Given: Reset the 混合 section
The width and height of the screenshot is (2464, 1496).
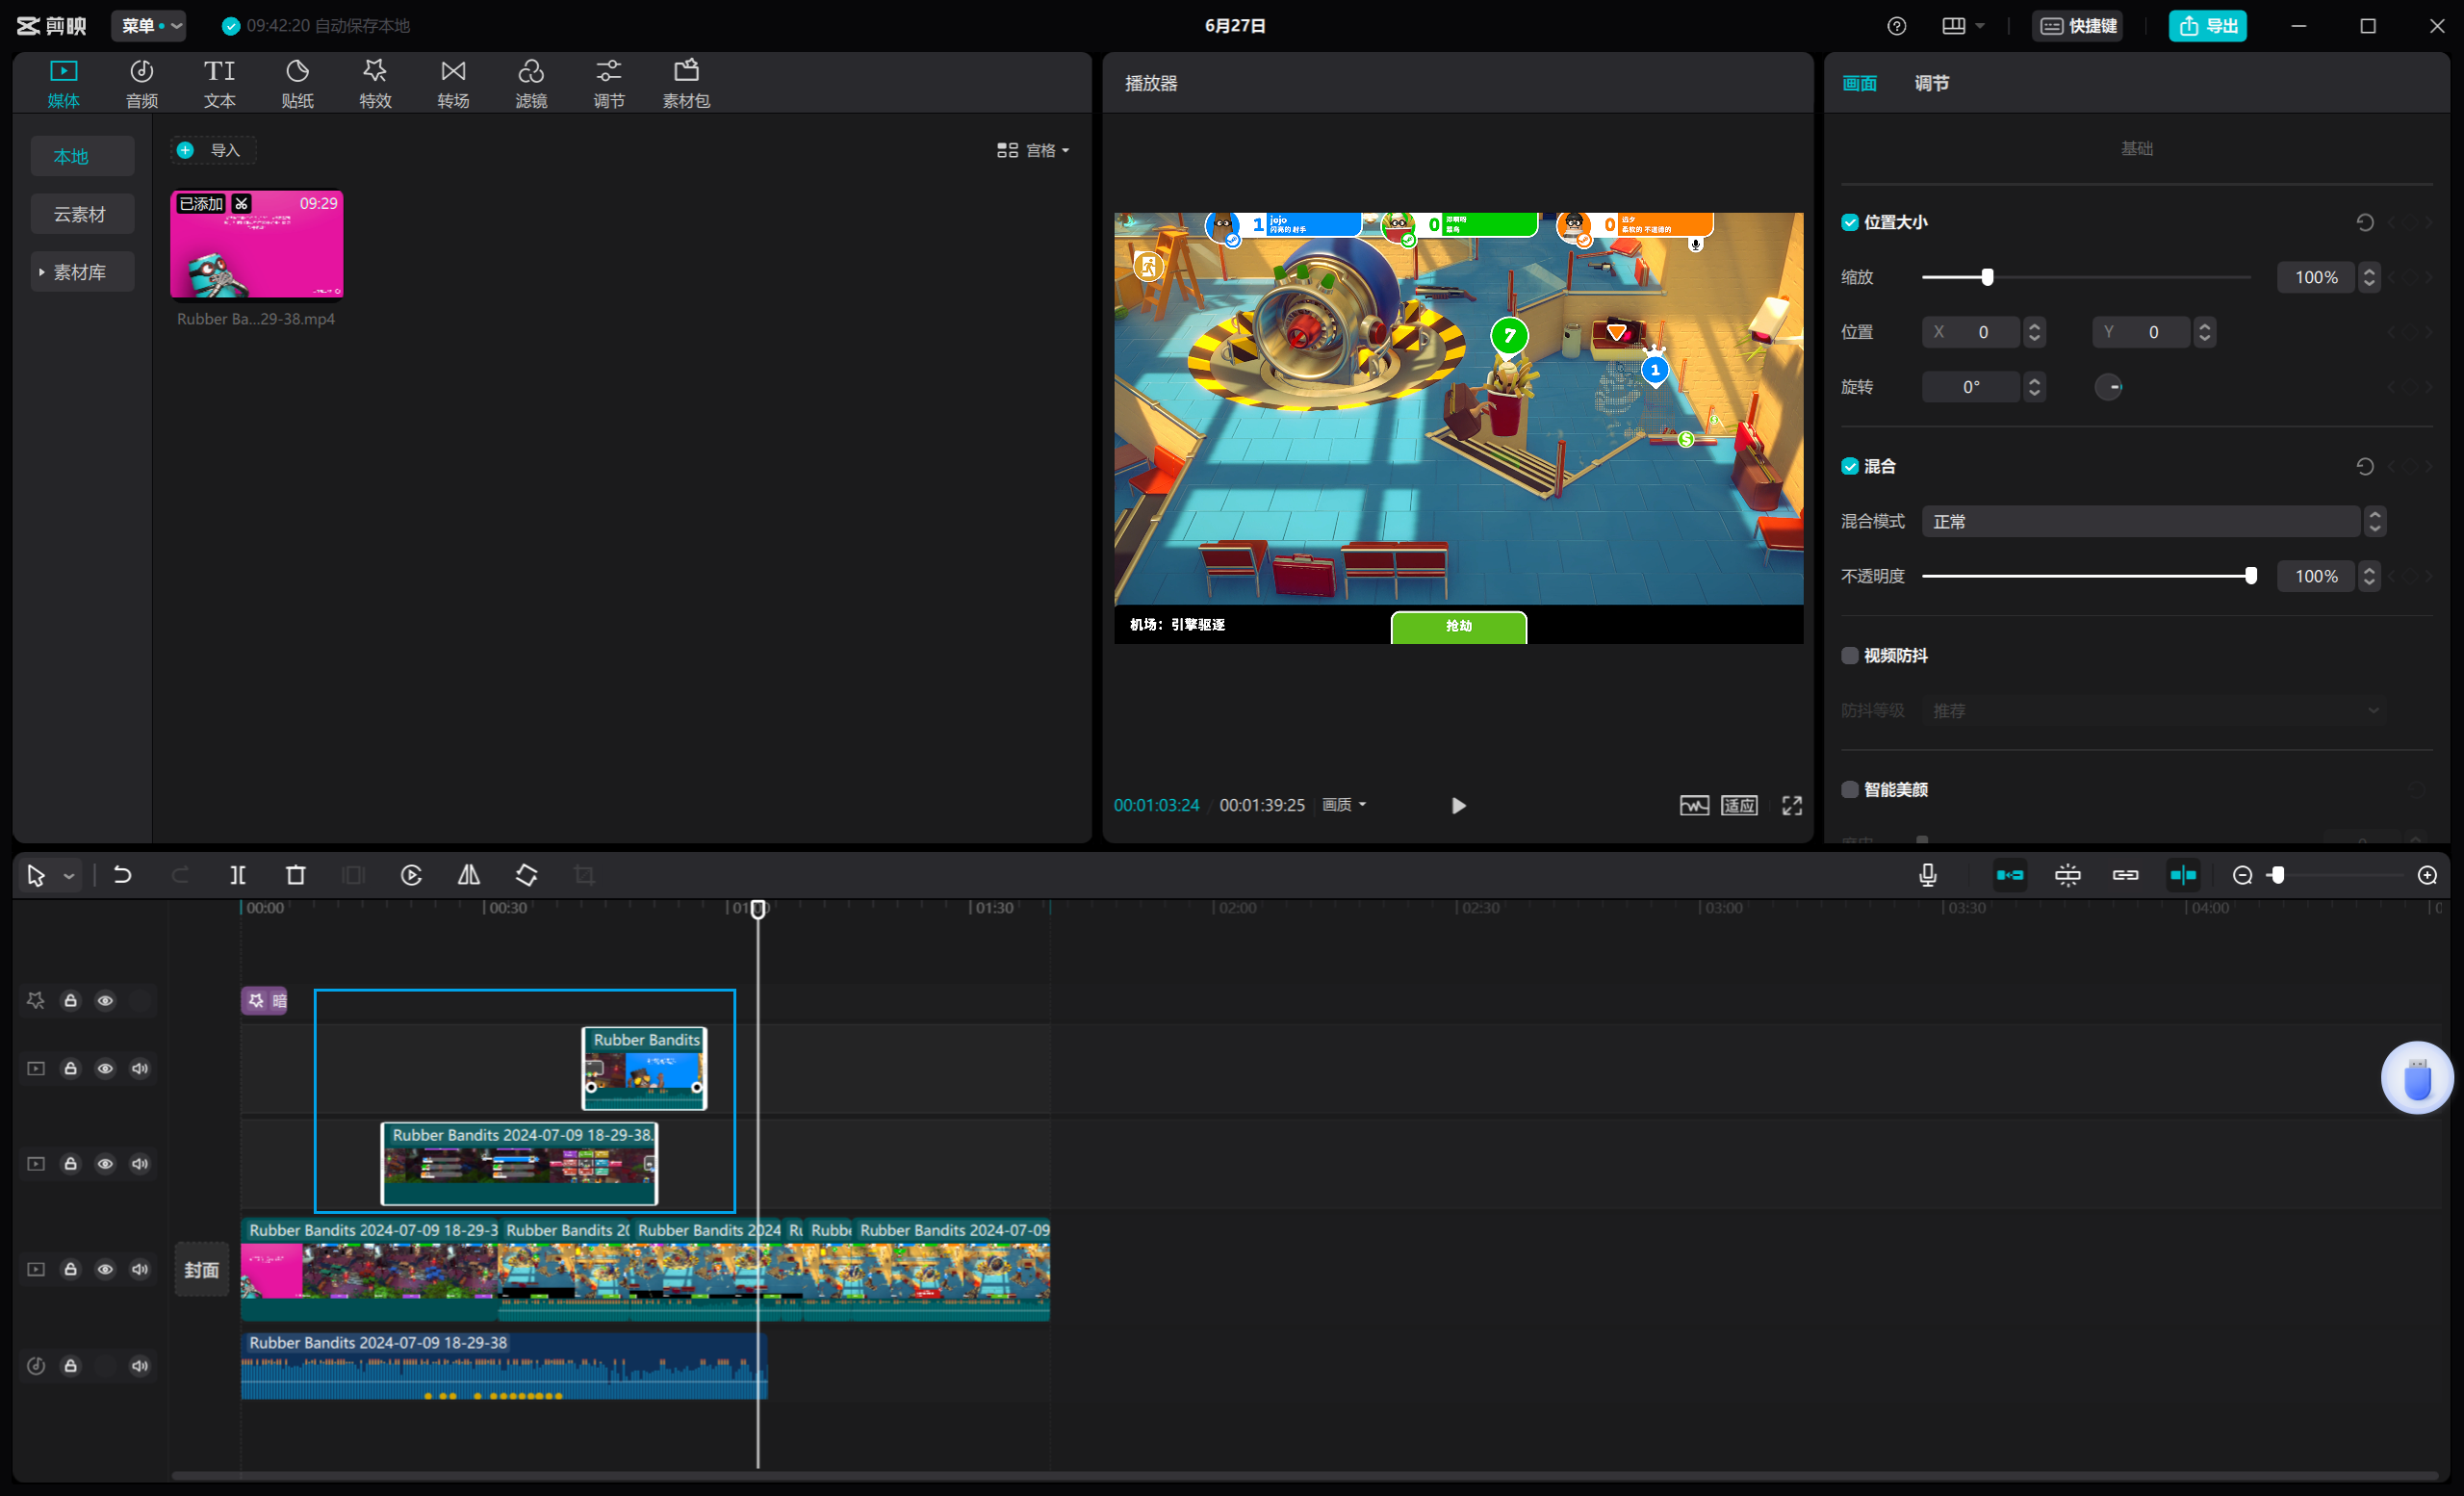Looking at the screenshot, I should click(2365, 466).
